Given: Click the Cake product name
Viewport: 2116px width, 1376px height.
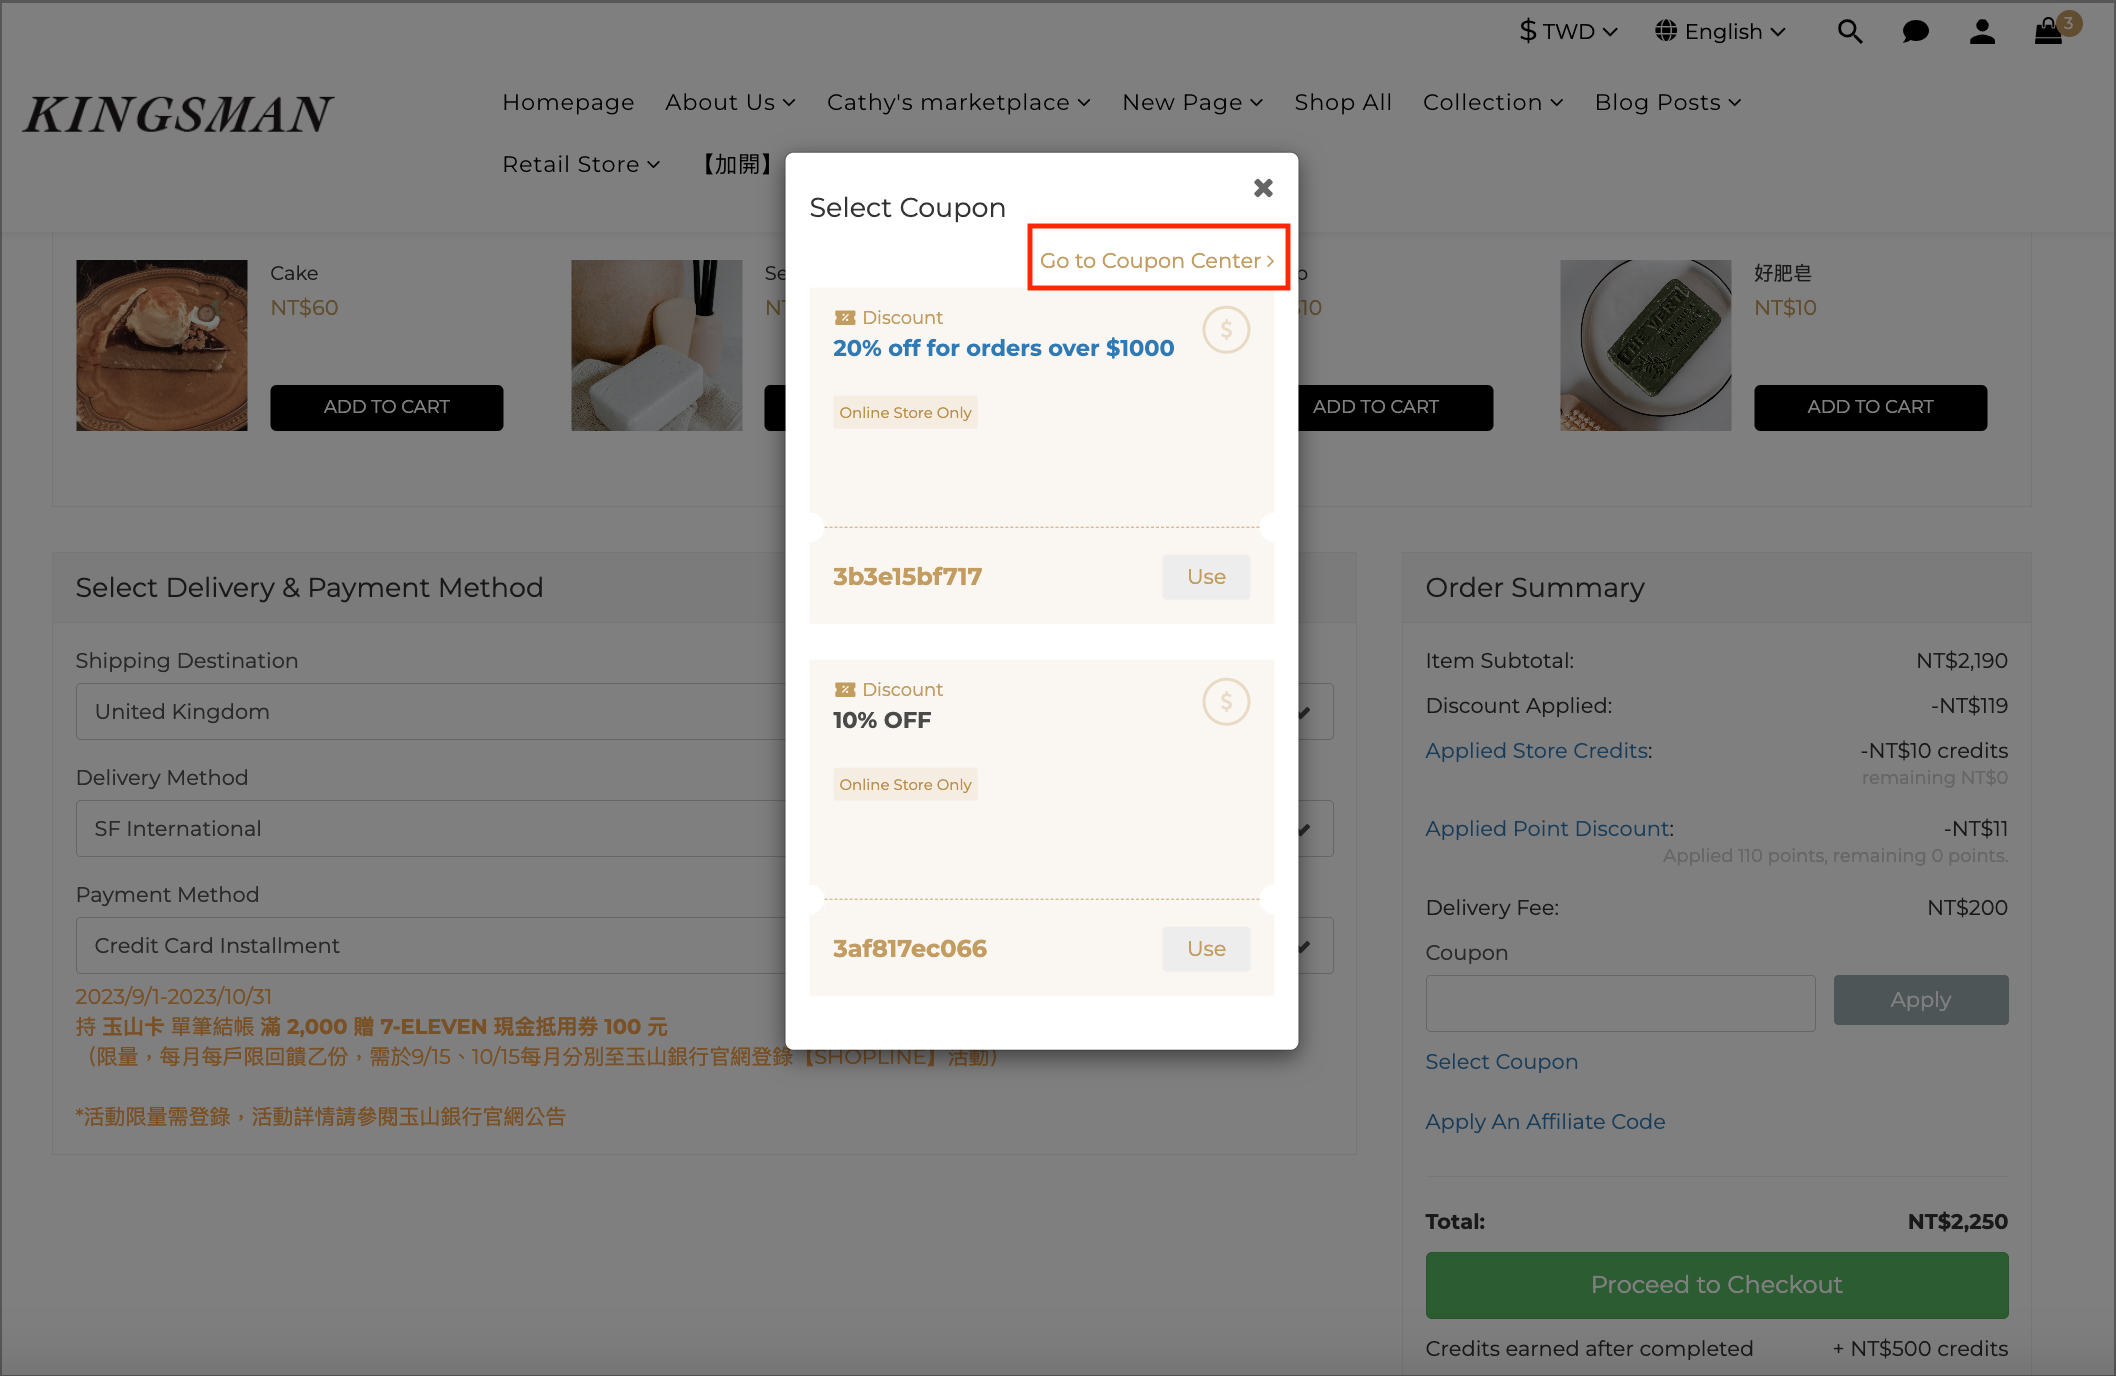Looking at the screenshot, I should [294, 273].
